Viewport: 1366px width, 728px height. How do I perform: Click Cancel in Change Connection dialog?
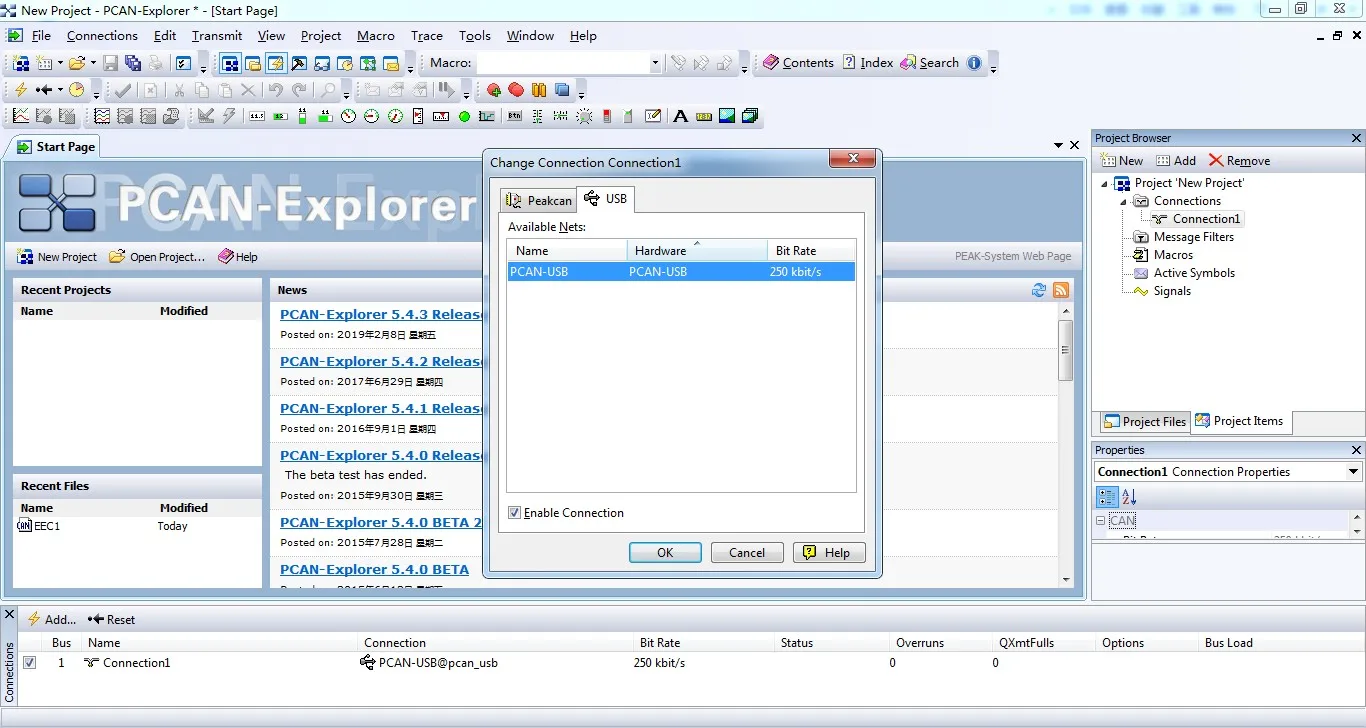pos(747,553)
